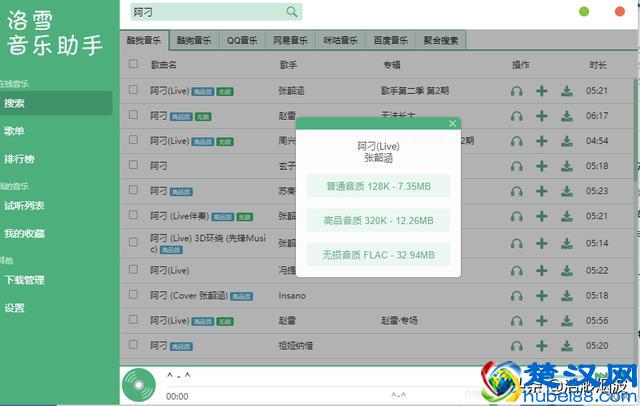Screen dimensions: 640x406
Task: Download the 05:20 song
Action: click(x=567, y=346)
